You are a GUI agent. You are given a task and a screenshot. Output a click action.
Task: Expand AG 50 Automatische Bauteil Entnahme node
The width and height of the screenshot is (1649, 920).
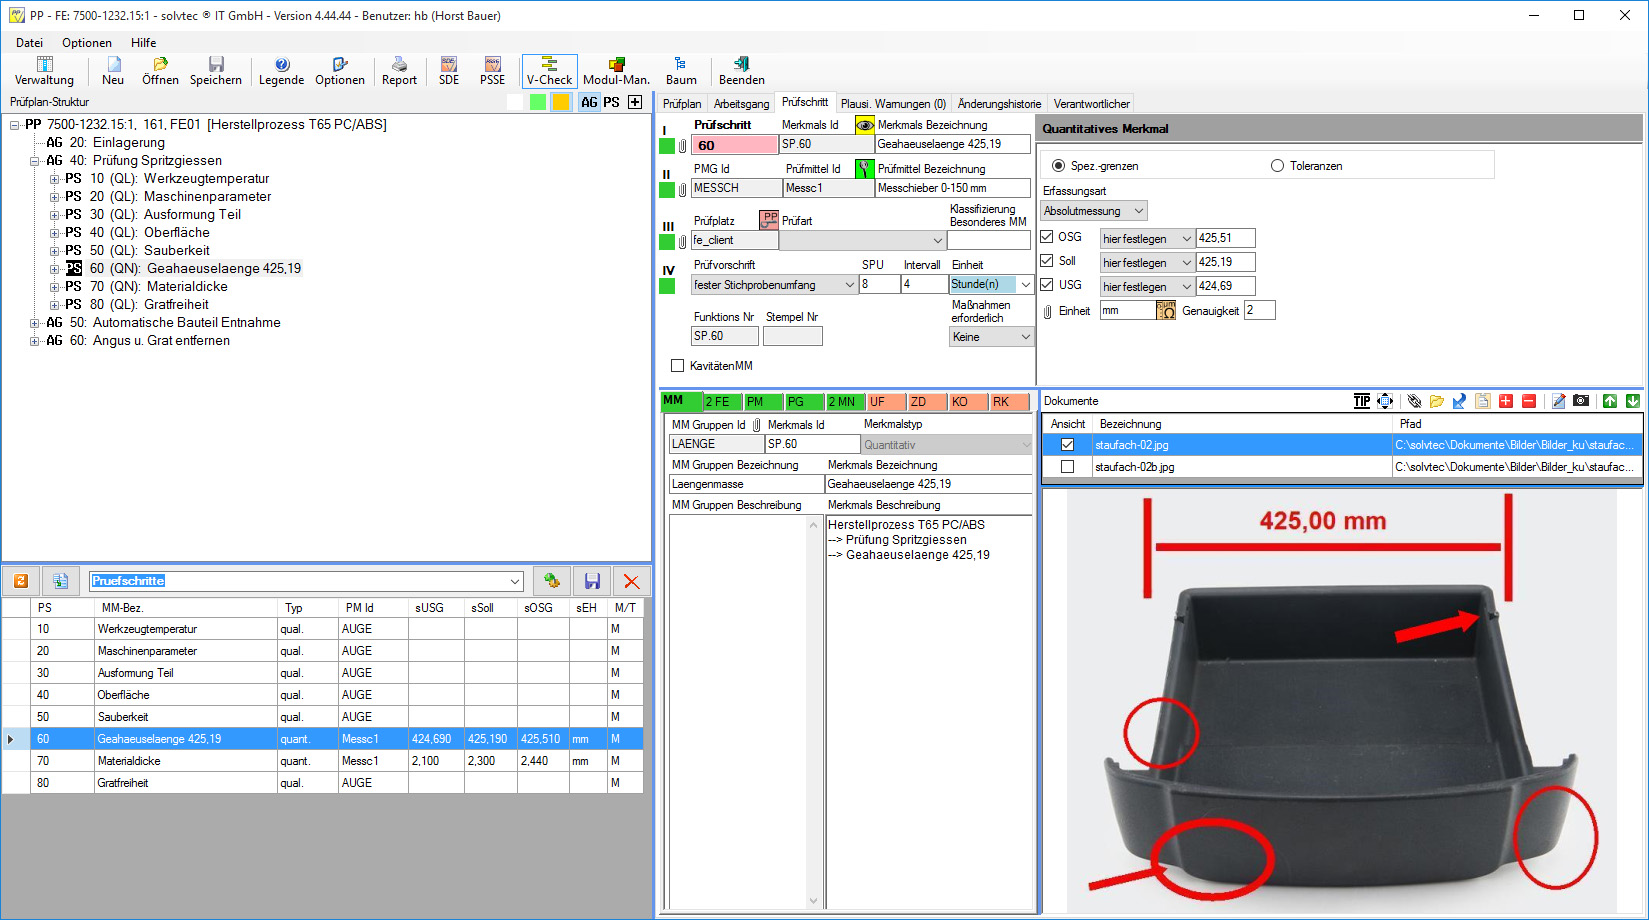tap(35, 323)
